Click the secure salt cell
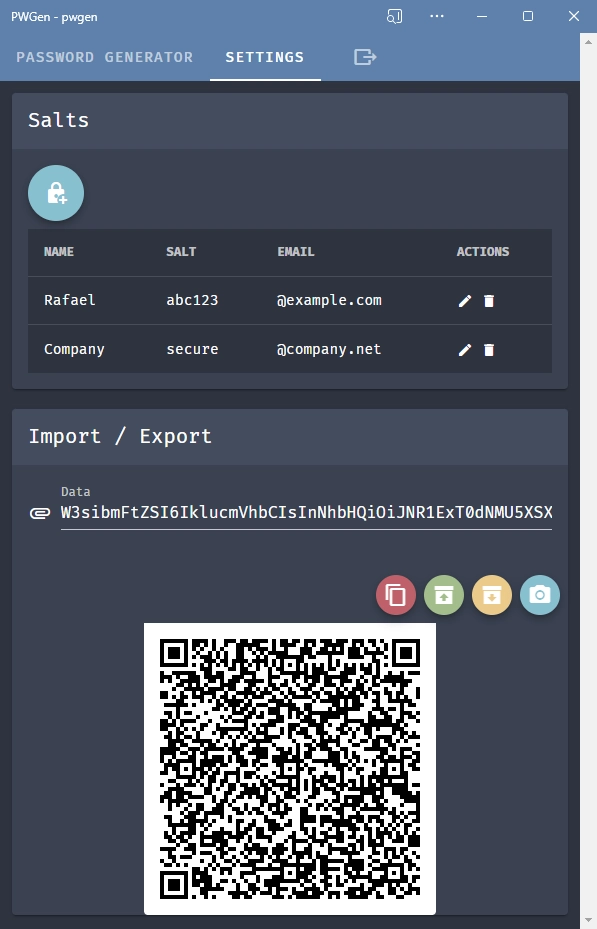The width and height of the screenshot is (597, 929). (192, 350)
